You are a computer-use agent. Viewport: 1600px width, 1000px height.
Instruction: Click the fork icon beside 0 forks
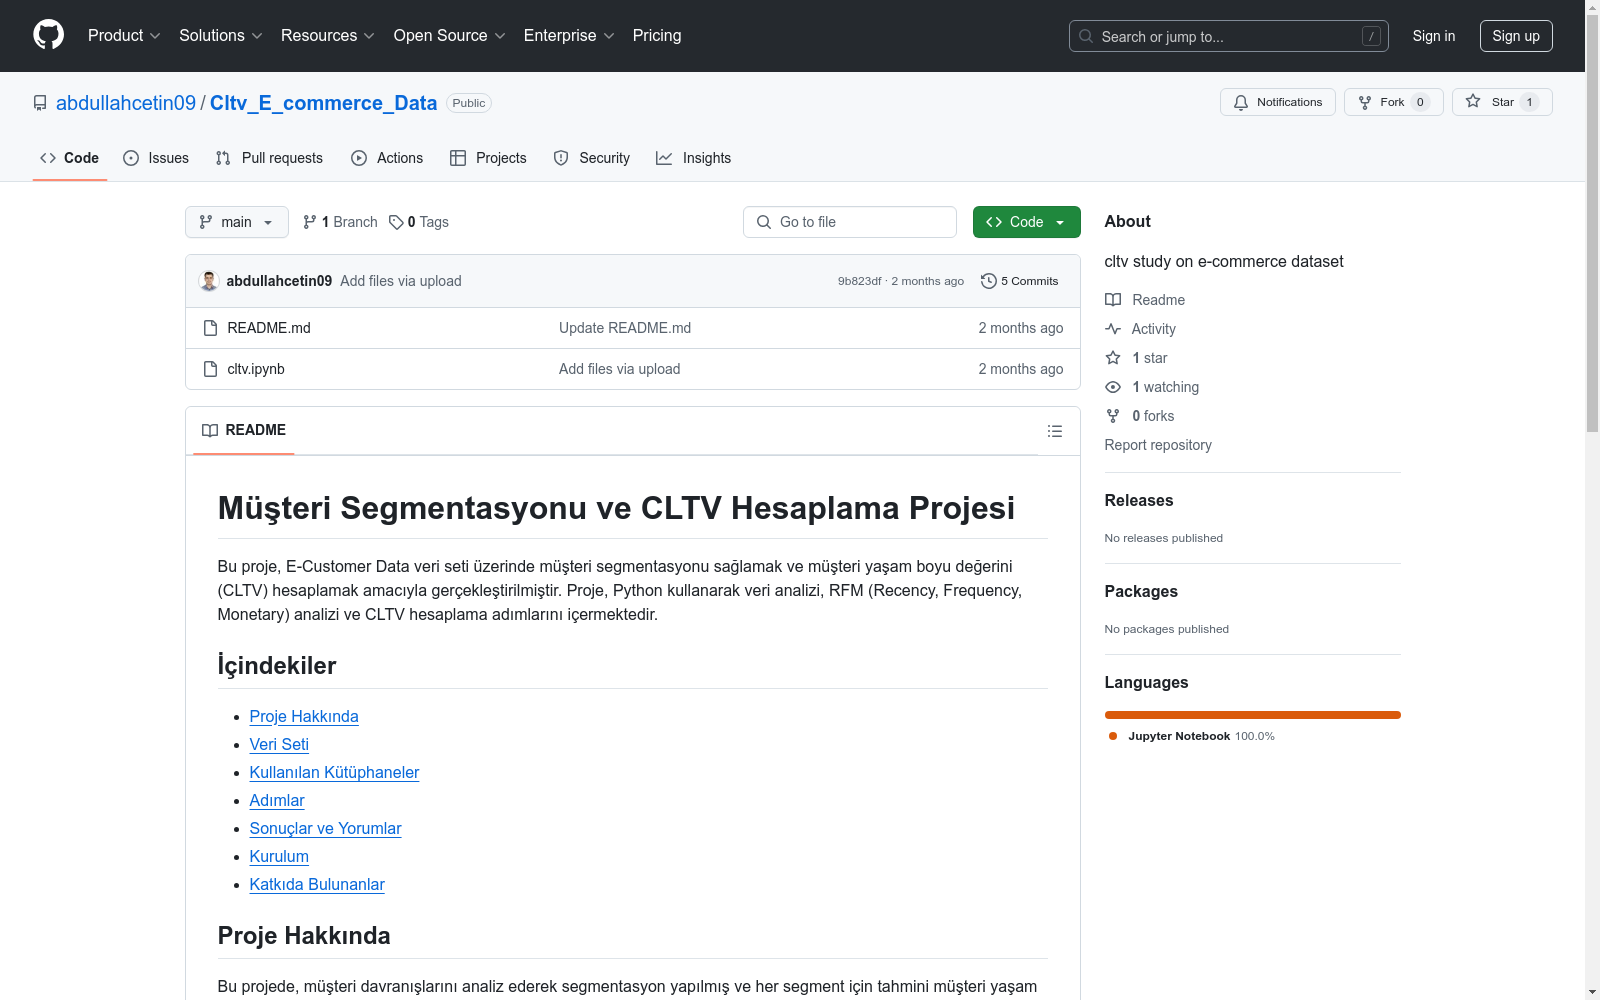pos(1113,416)
